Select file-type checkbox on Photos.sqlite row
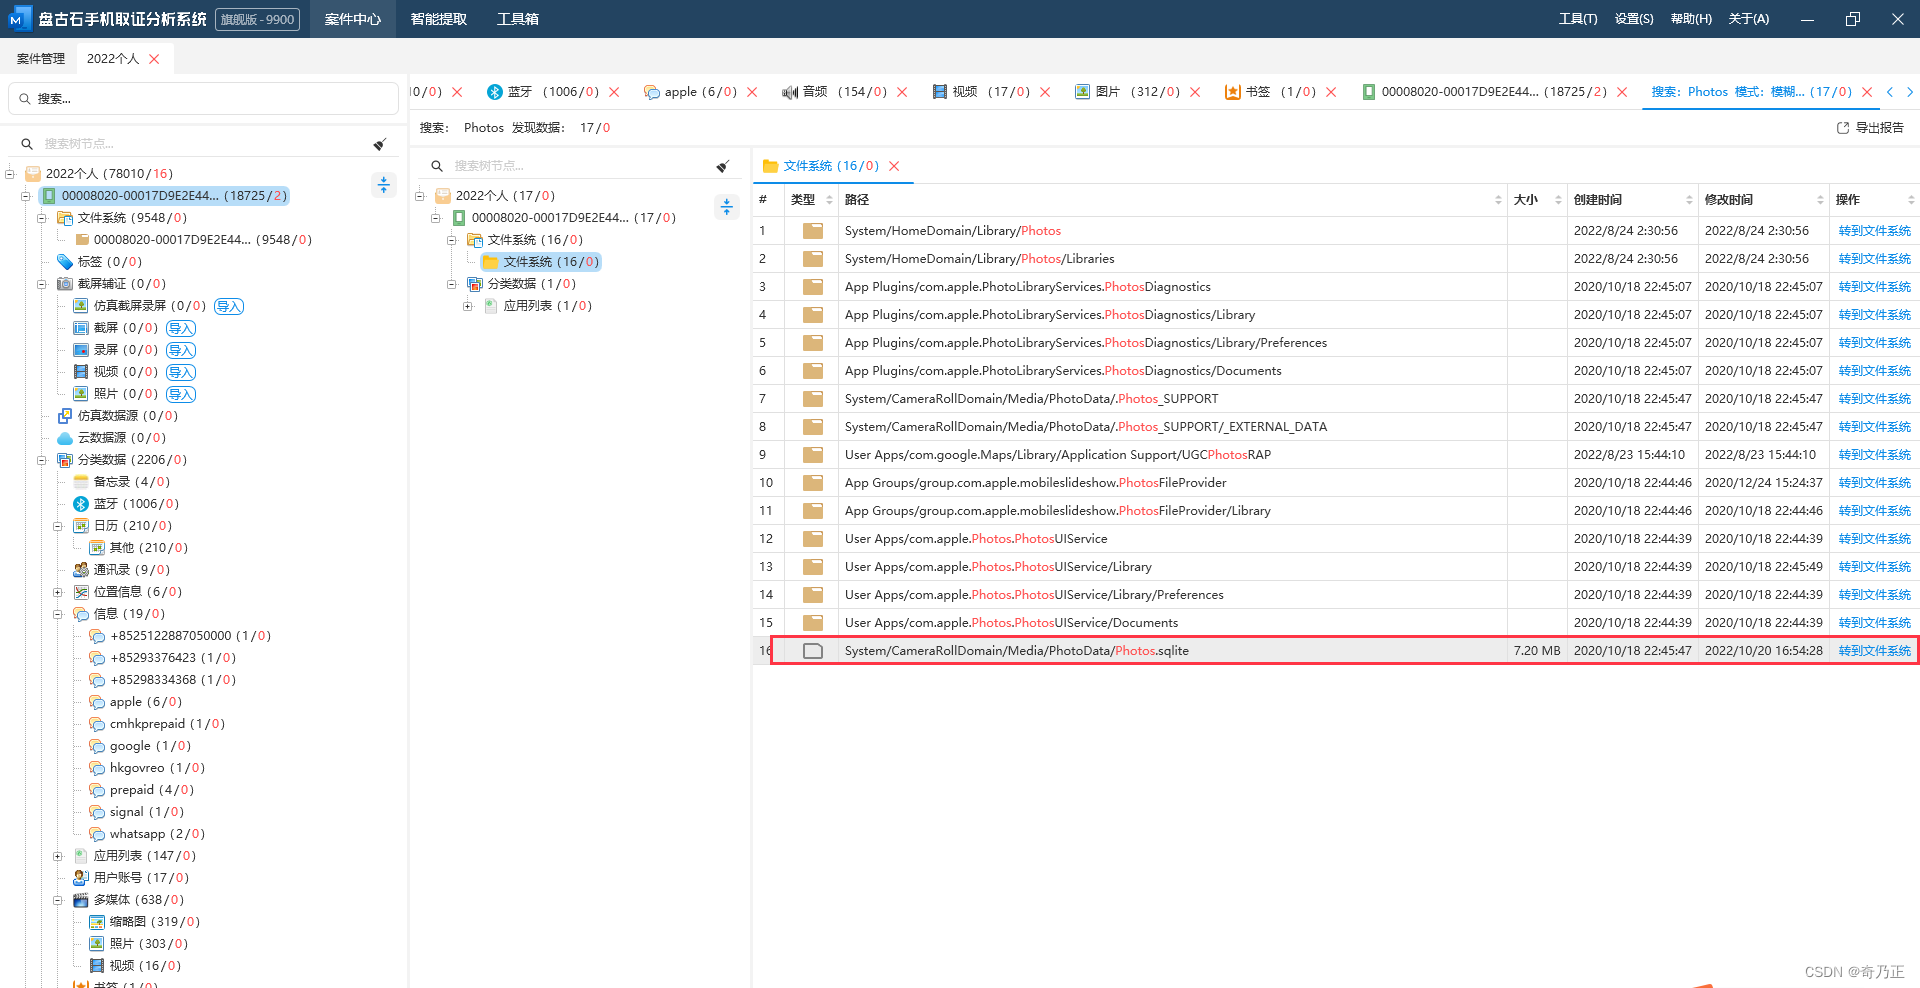The width and height of the screenshot is (1920, 988). (813, 651)
